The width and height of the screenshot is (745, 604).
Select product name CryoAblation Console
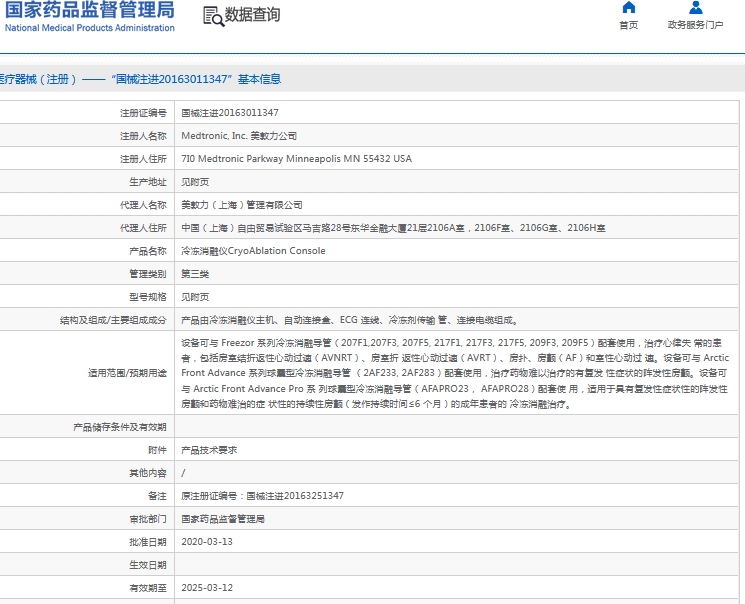click(x=253, y=250)
